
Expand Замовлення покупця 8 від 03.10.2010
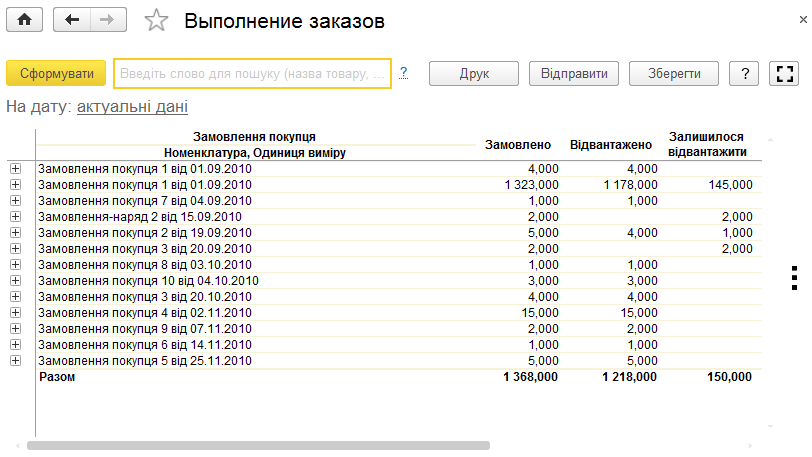pyautogui.click(x=16, y=265)
